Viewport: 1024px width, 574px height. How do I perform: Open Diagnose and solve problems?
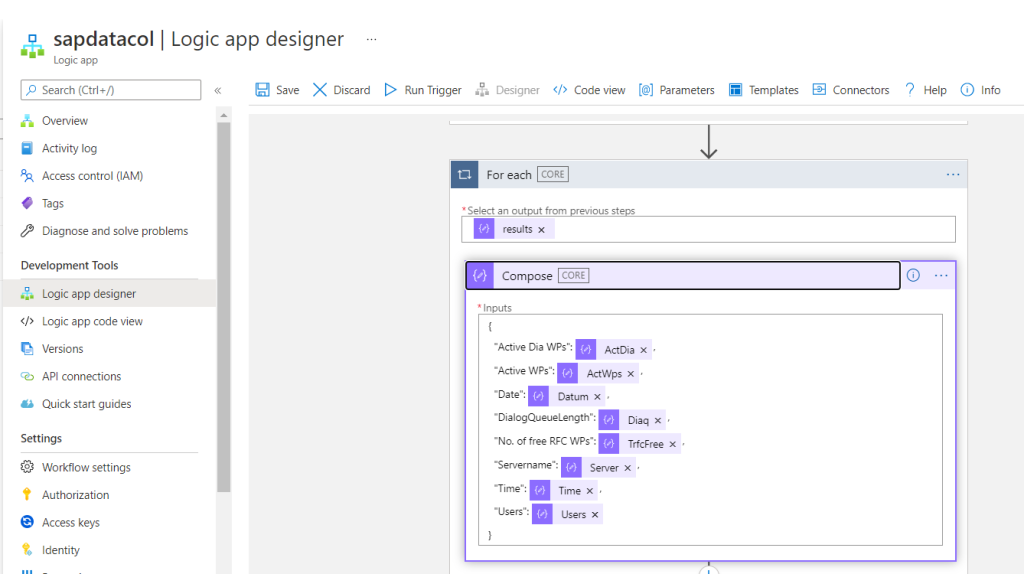[115, 231]
